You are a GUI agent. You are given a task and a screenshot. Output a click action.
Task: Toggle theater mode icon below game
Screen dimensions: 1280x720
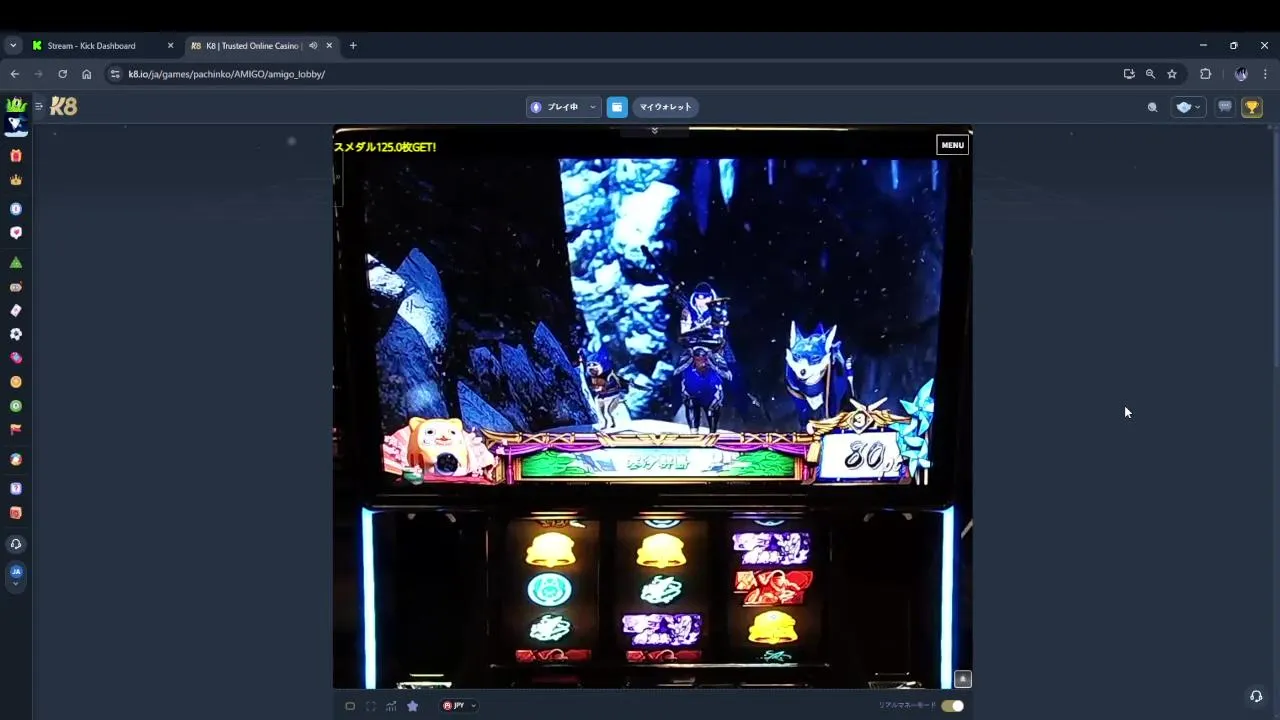(x=350, y=706)
